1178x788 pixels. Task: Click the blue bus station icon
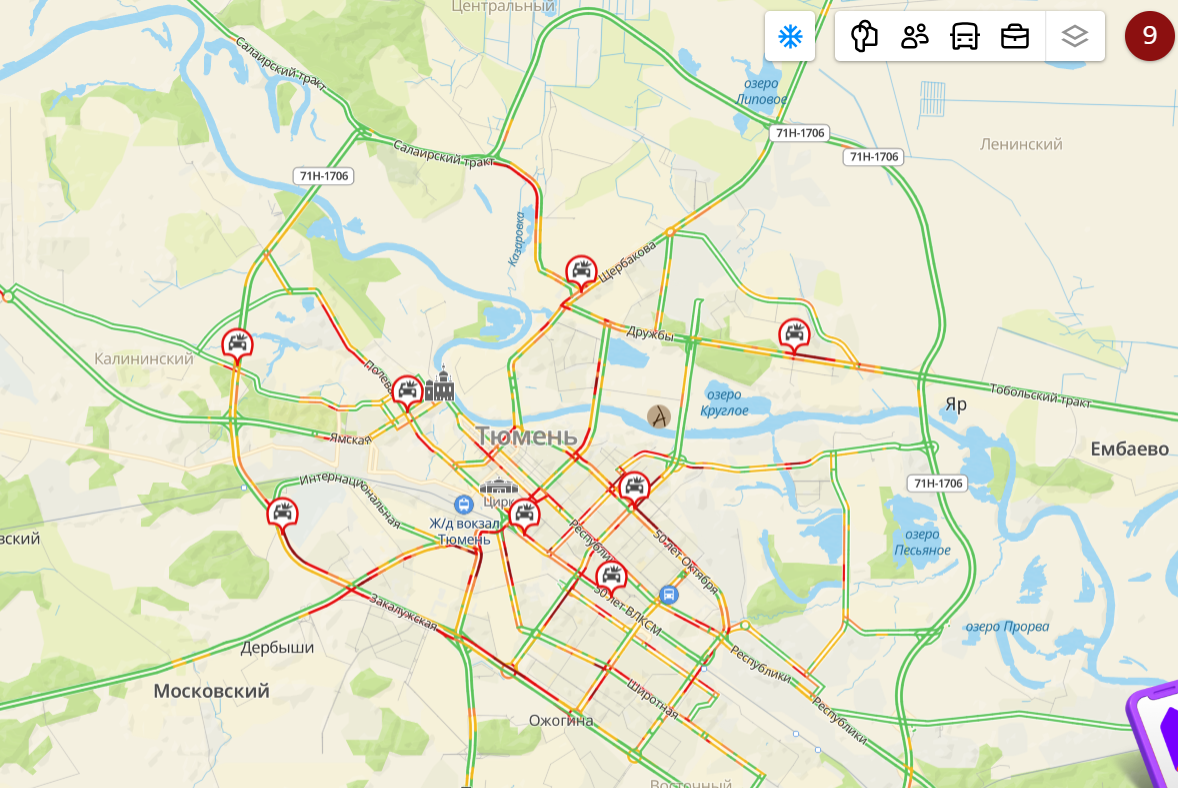pyautogui.click(x=669, y=595)
